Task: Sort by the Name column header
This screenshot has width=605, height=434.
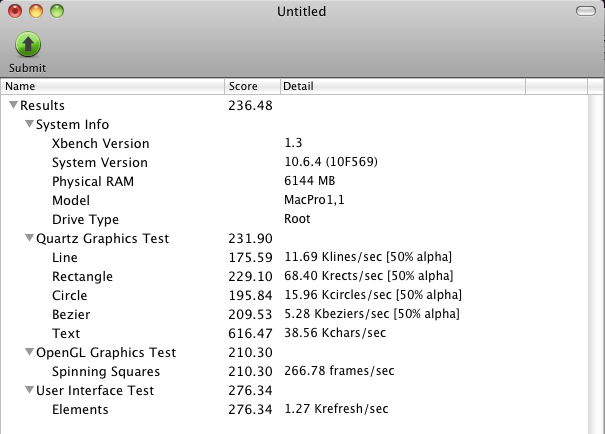Action: click(113, 86)
